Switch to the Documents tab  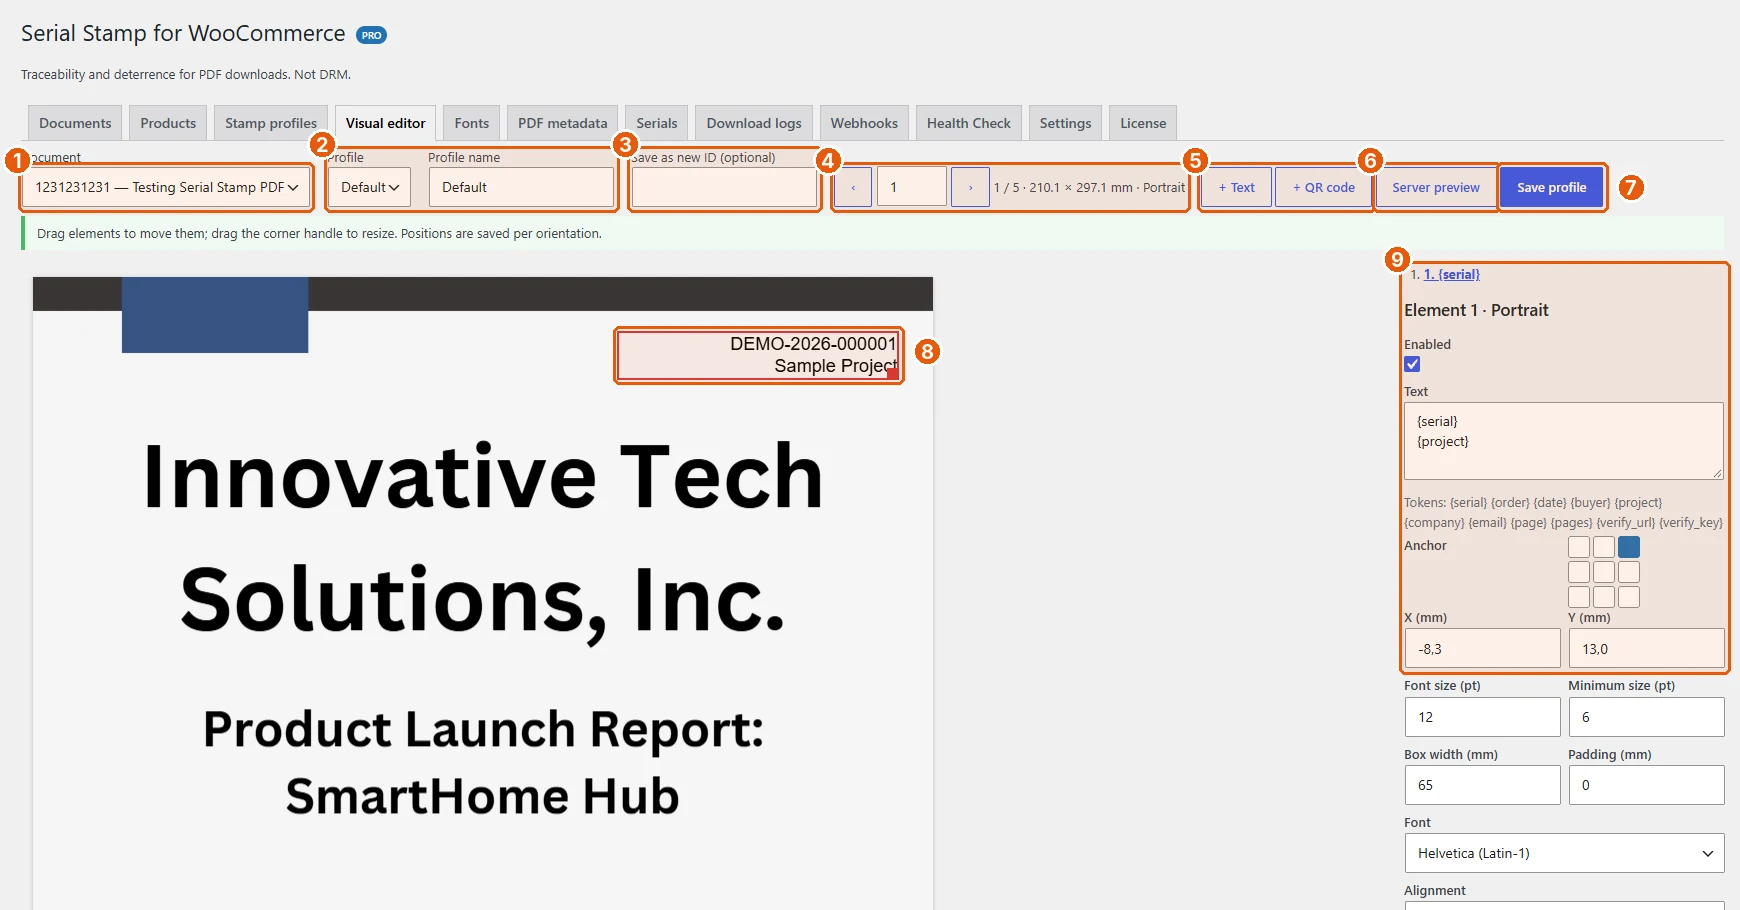tap(75, 123)
